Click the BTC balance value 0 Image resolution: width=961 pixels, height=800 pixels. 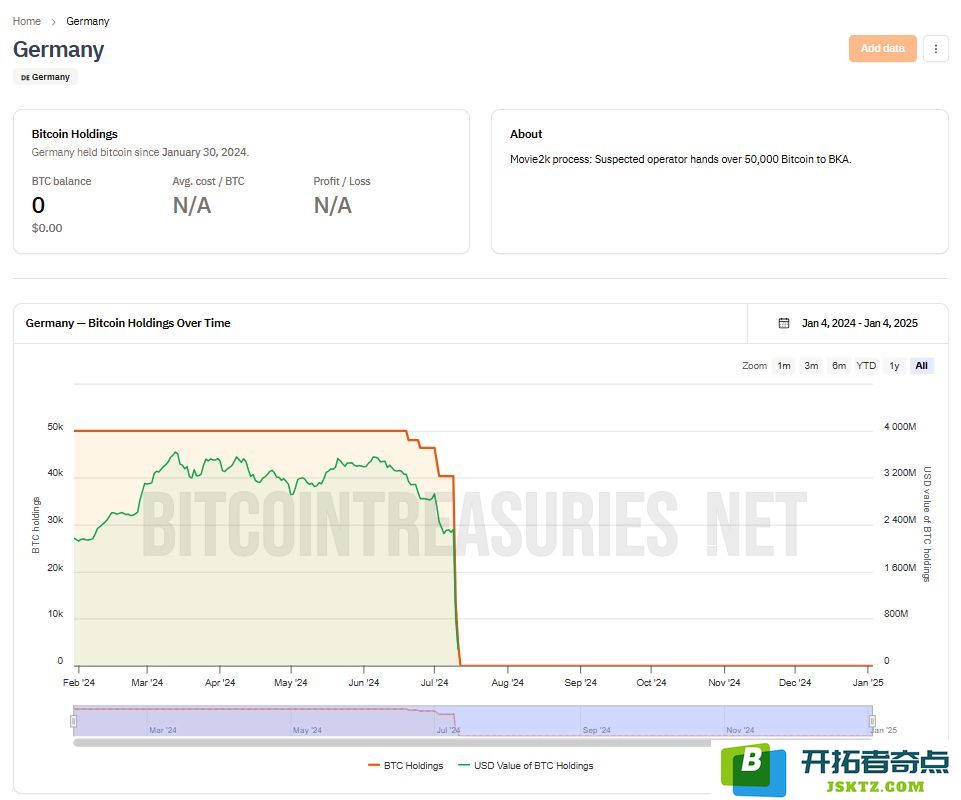coord(38,205)
